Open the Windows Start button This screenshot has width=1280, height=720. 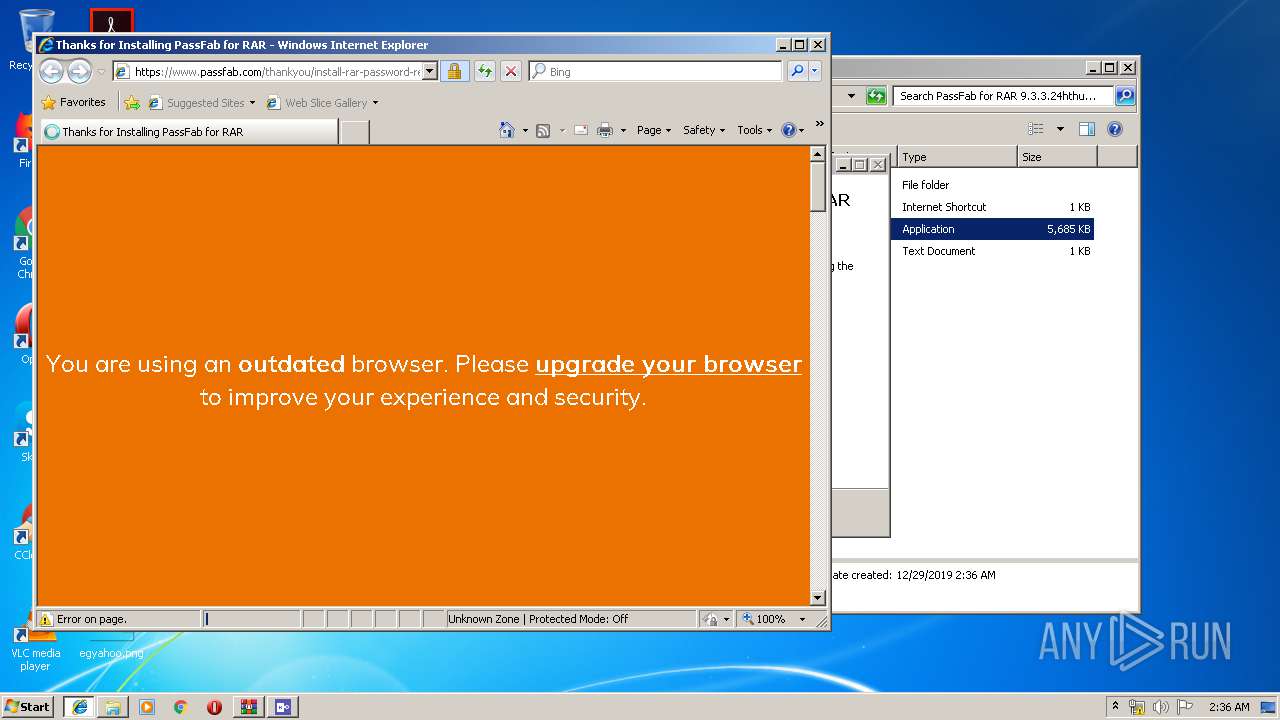[28, 706]
